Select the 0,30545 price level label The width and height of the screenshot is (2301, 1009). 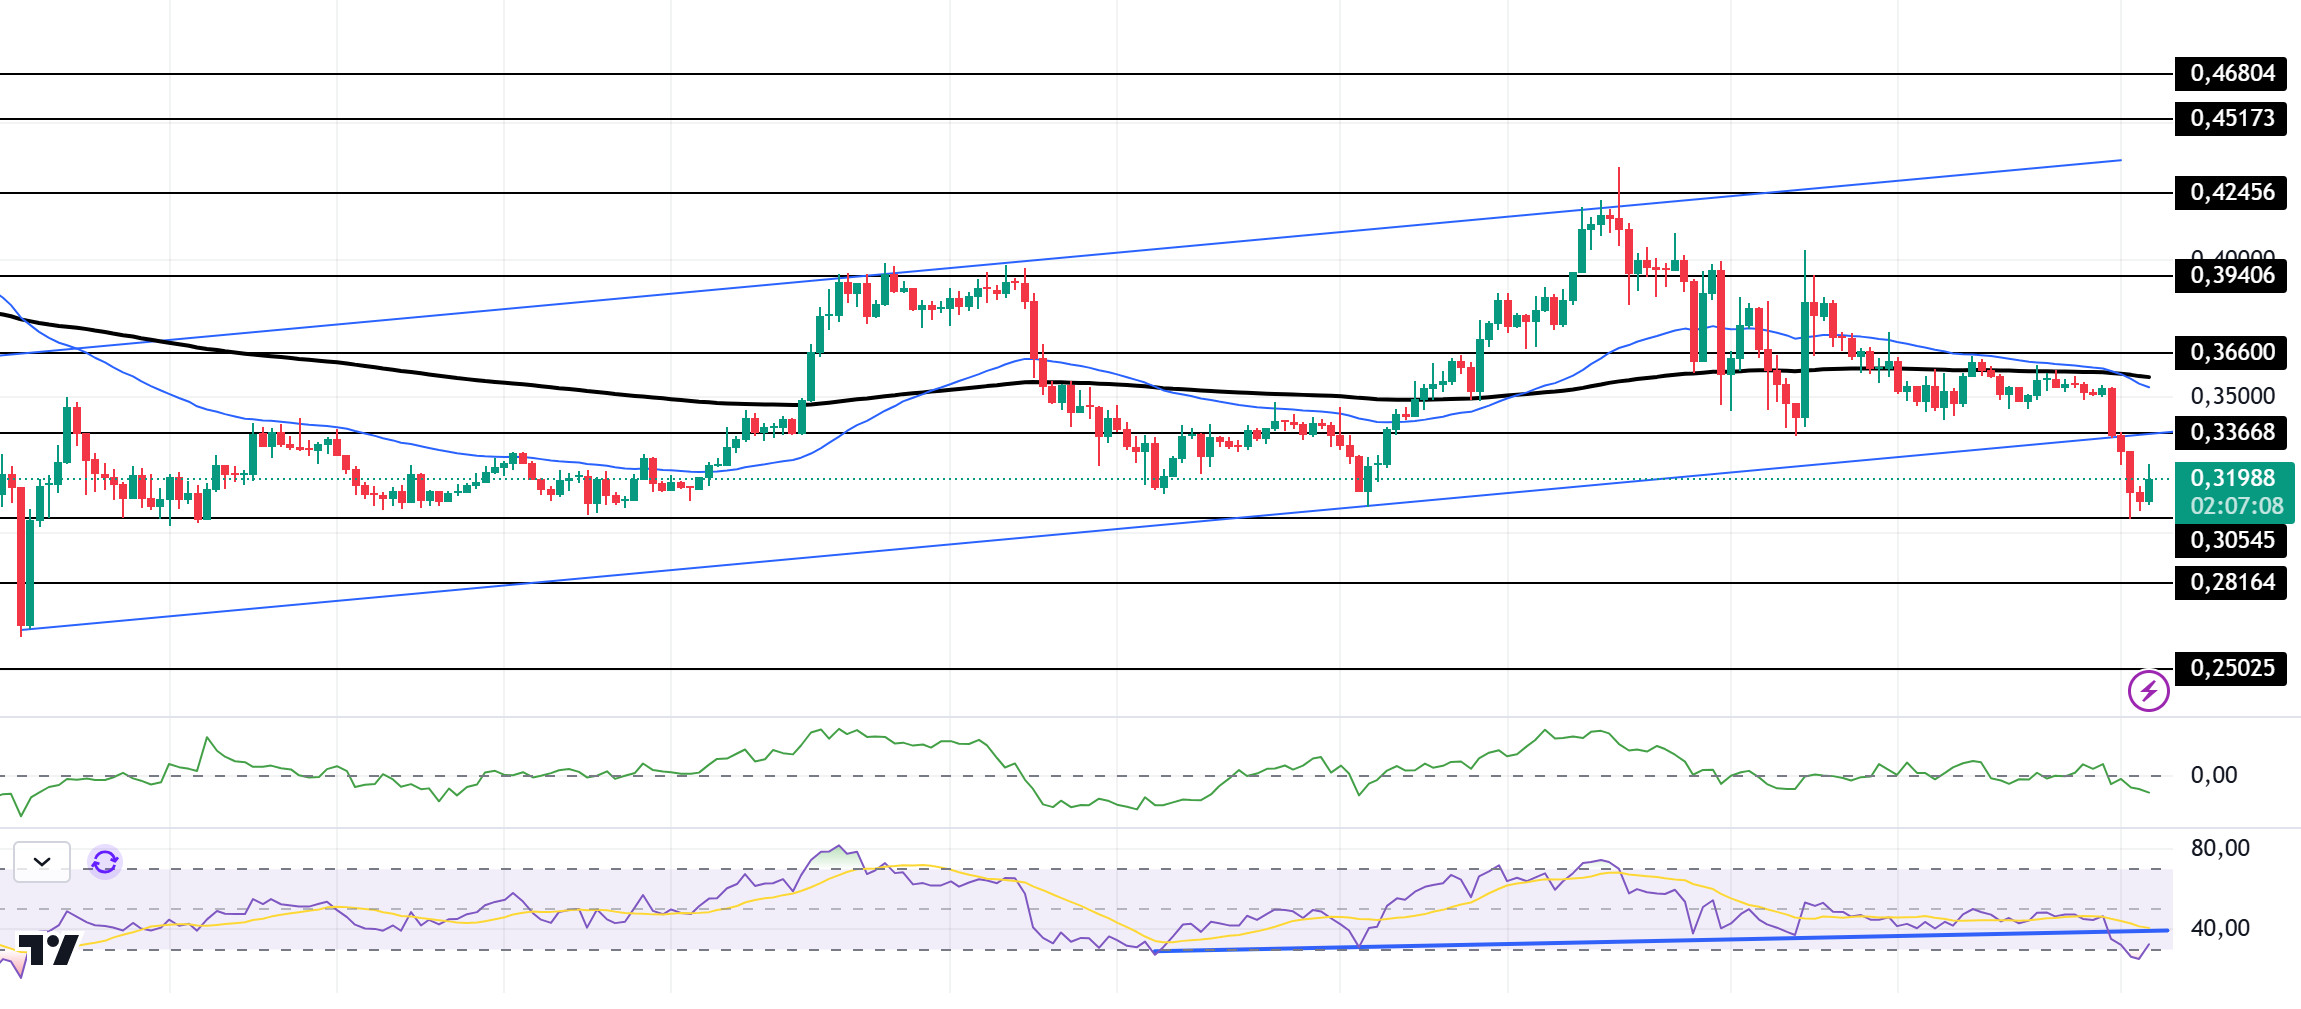tap(2231, 540)
